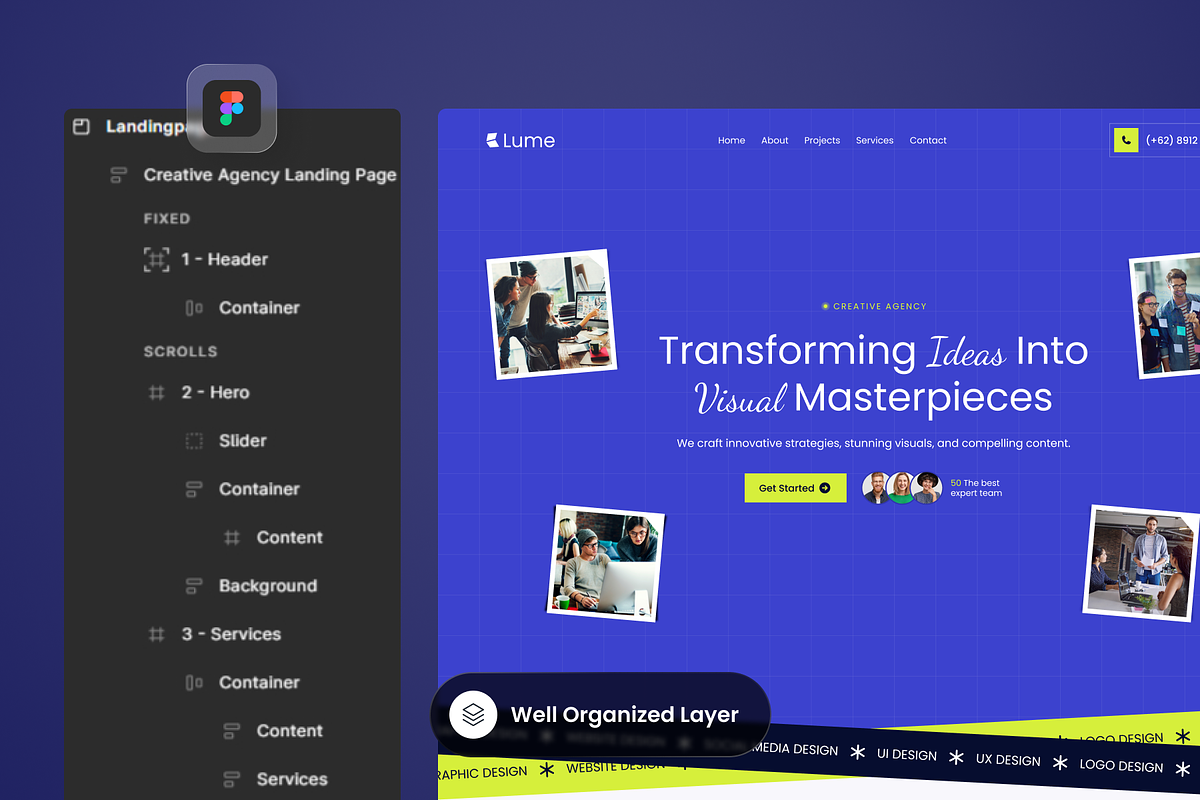Click the avatar wearing a hat

coord(928,488)
